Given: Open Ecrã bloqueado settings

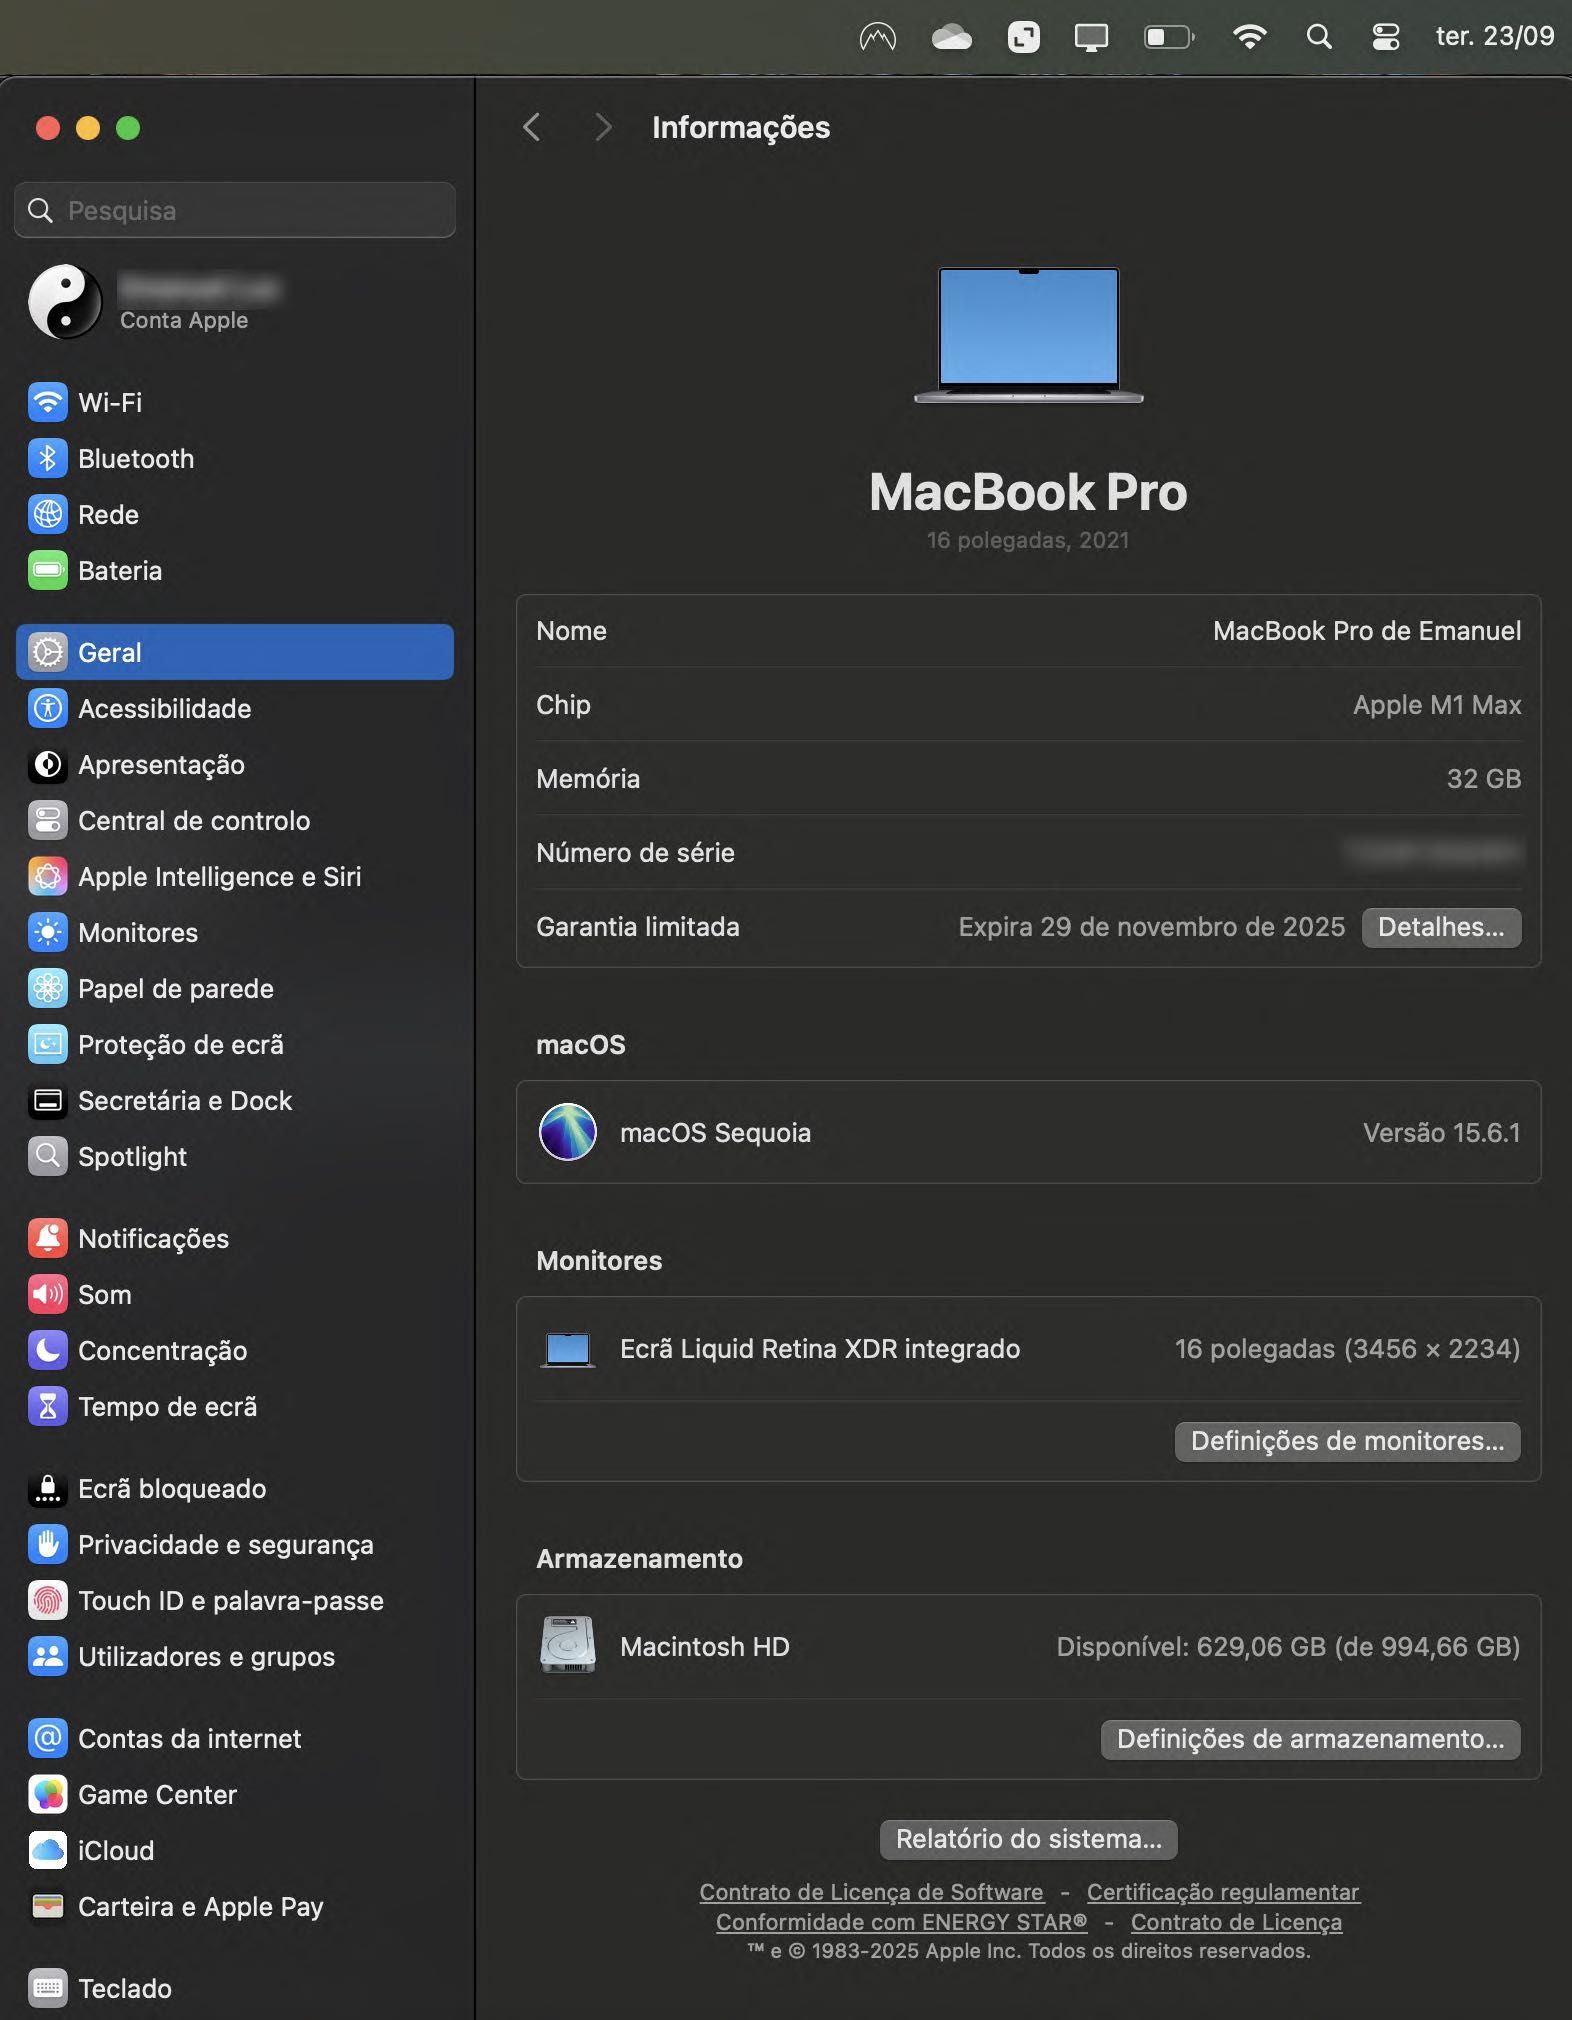Looking at the screenshot, I should (235, 1488).
